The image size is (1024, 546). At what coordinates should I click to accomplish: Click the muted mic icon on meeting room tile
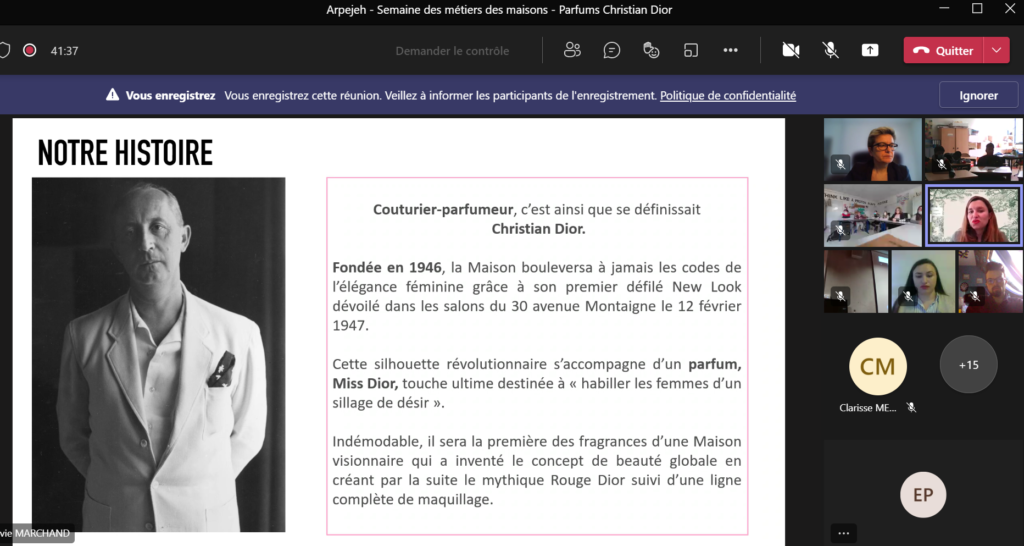[840, 230]
